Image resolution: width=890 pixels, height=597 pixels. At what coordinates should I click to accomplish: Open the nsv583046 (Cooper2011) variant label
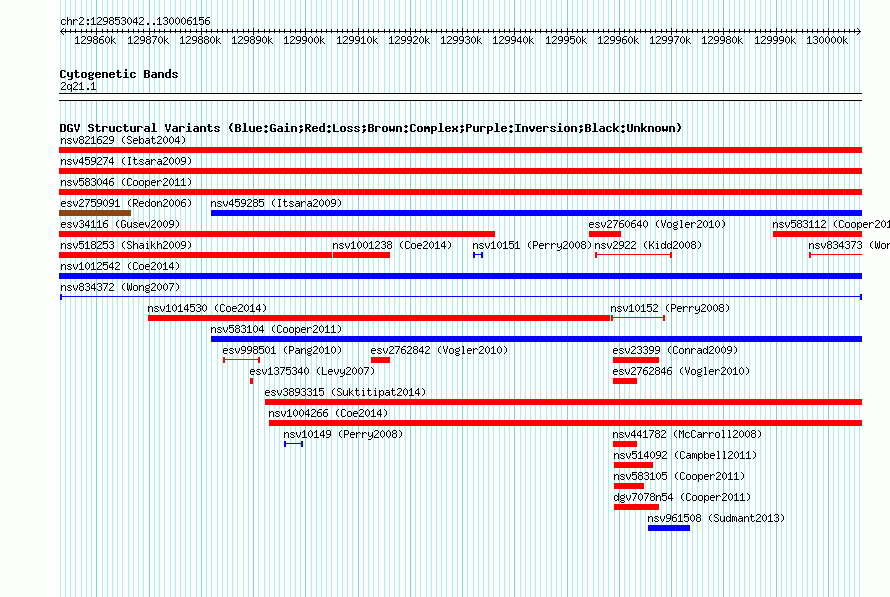126,182
